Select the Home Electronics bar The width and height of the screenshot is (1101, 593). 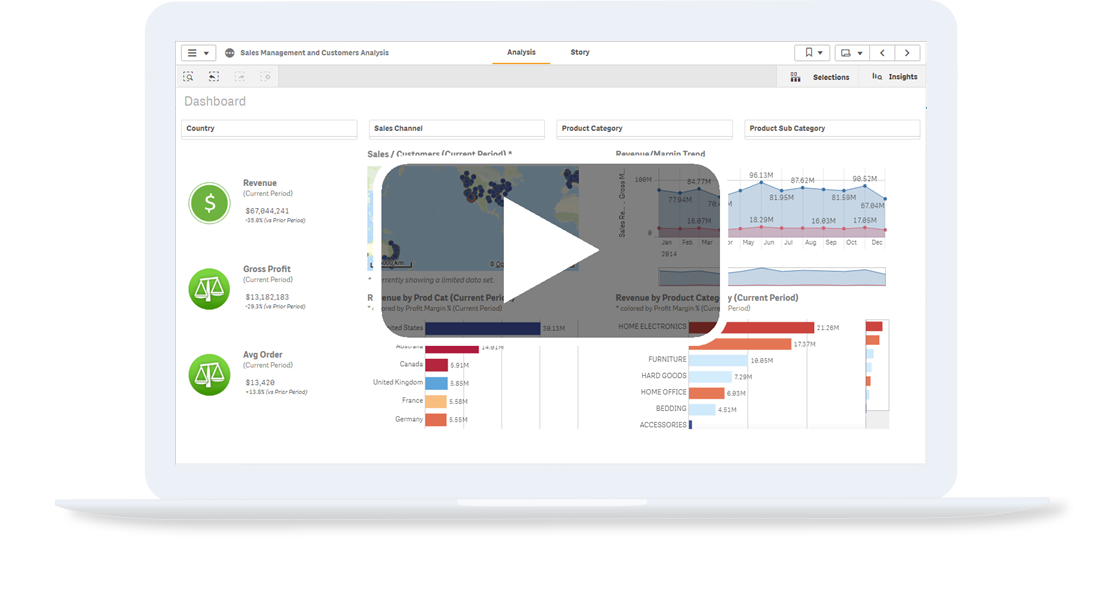click(x=751, y=328)
